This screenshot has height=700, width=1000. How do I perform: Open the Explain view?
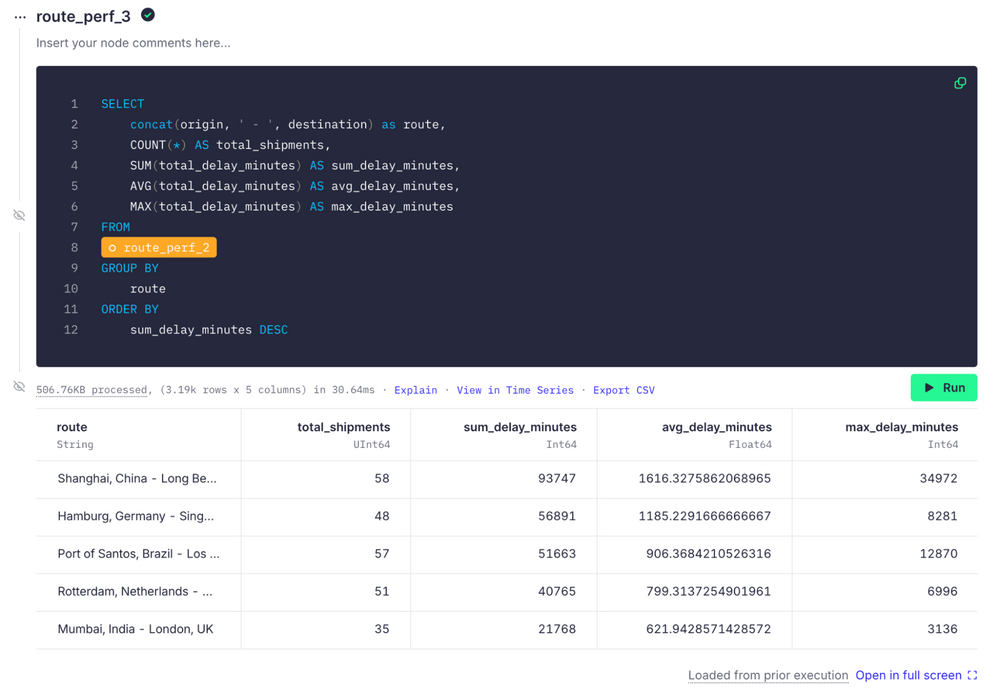416,390
